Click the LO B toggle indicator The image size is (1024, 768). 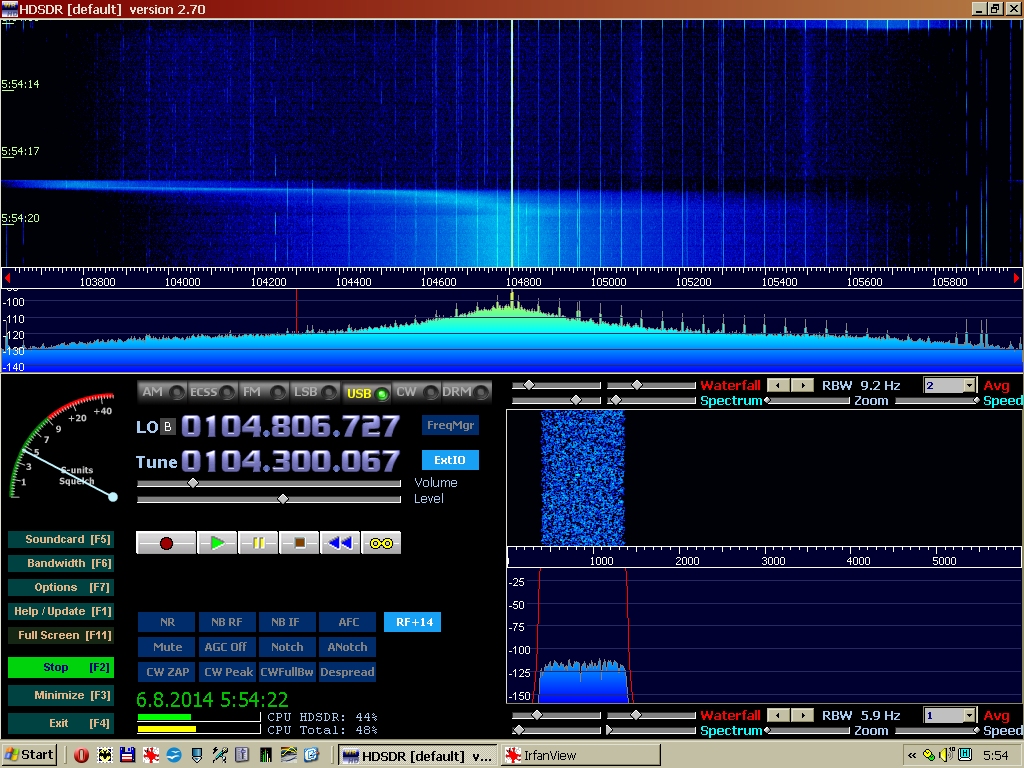[168, 427]
